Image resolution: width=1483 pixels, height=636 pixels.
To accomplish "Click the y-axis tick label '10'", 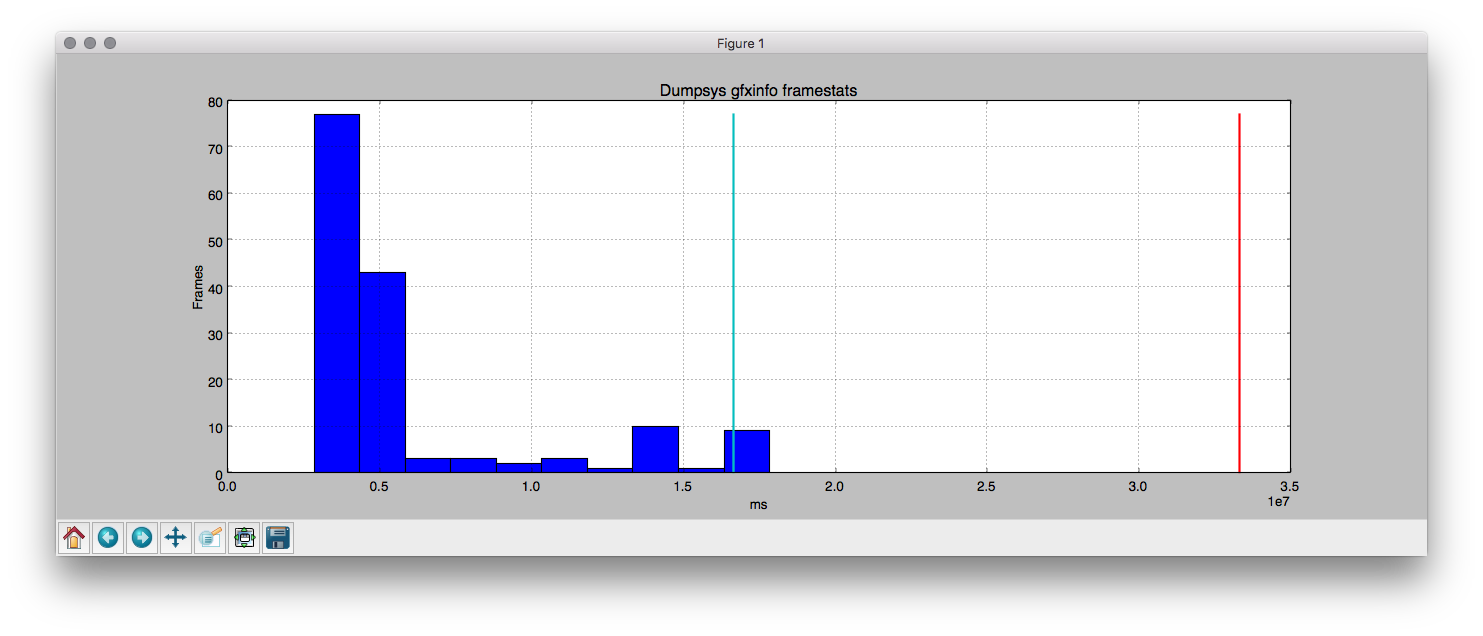I will point(215,427).
